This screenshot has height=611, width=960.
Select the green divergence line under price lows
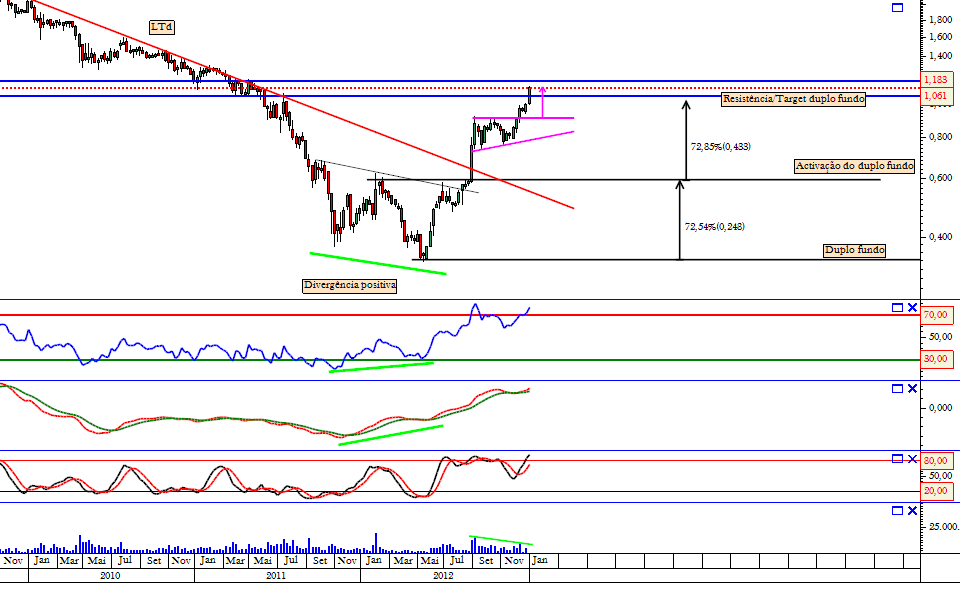click(x=378, y=263)
